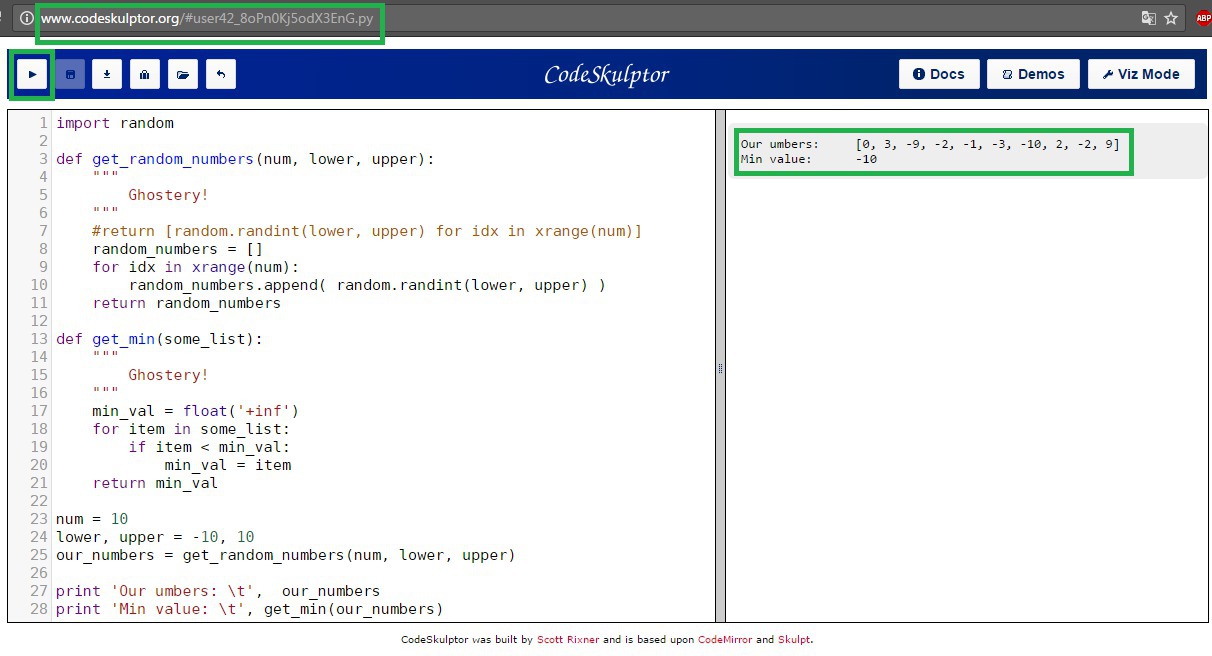Click the CodeSkulptor title text

[x=606, y=74]
